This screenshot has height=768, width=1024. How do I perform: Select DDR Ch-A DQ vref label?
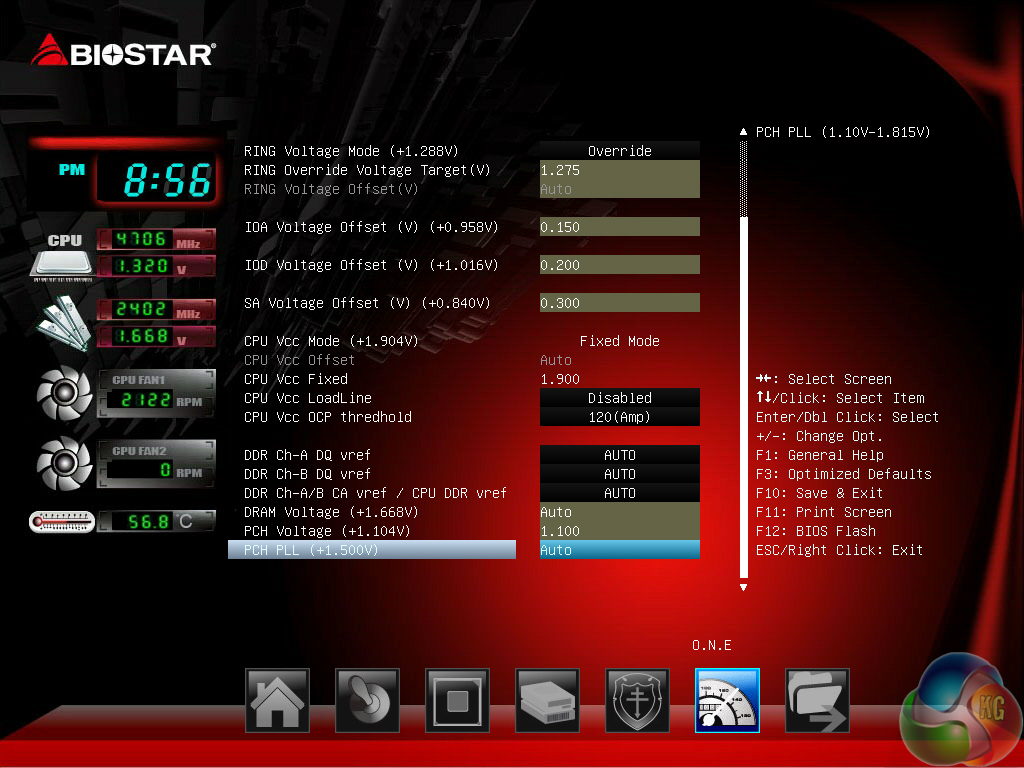(307, 455)
